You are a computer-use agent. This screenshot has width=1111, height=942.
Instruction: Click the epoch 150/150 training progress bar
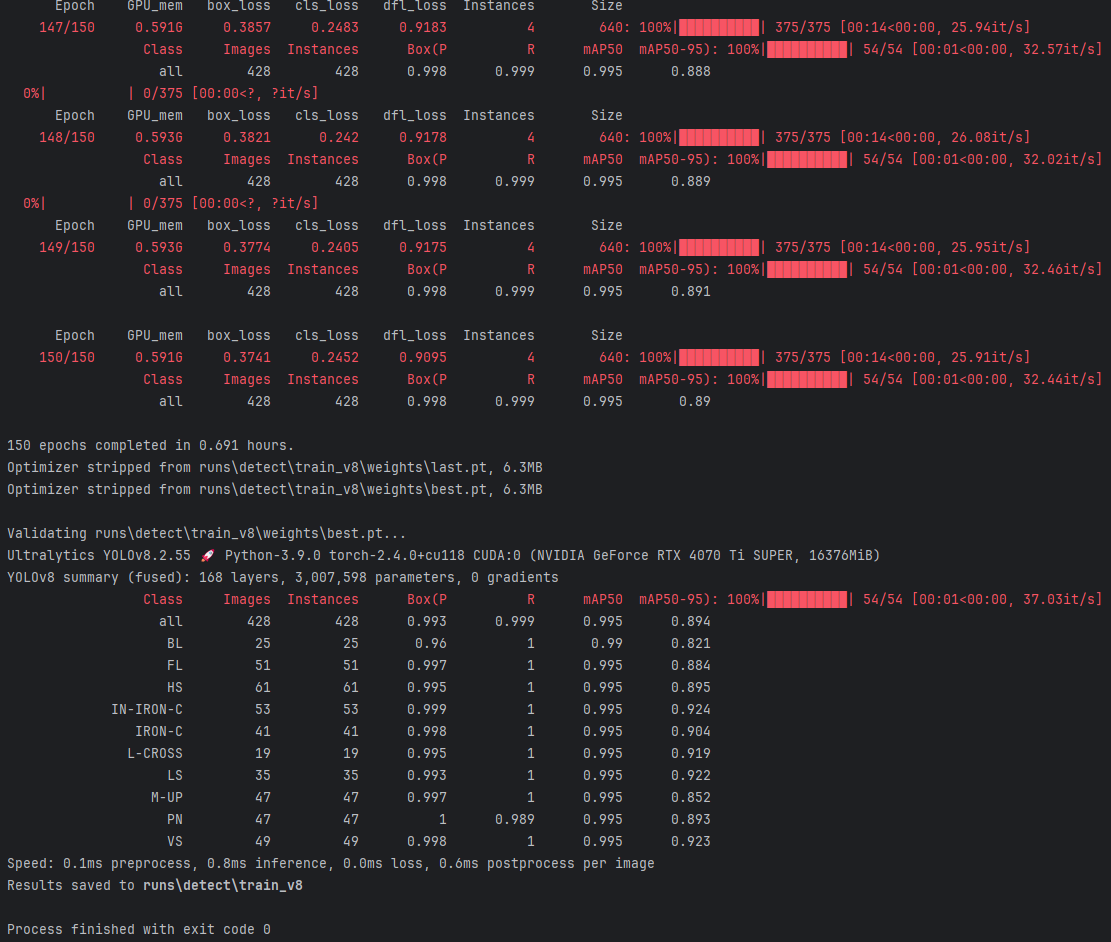pyautogui.click(x=719, y=357)
